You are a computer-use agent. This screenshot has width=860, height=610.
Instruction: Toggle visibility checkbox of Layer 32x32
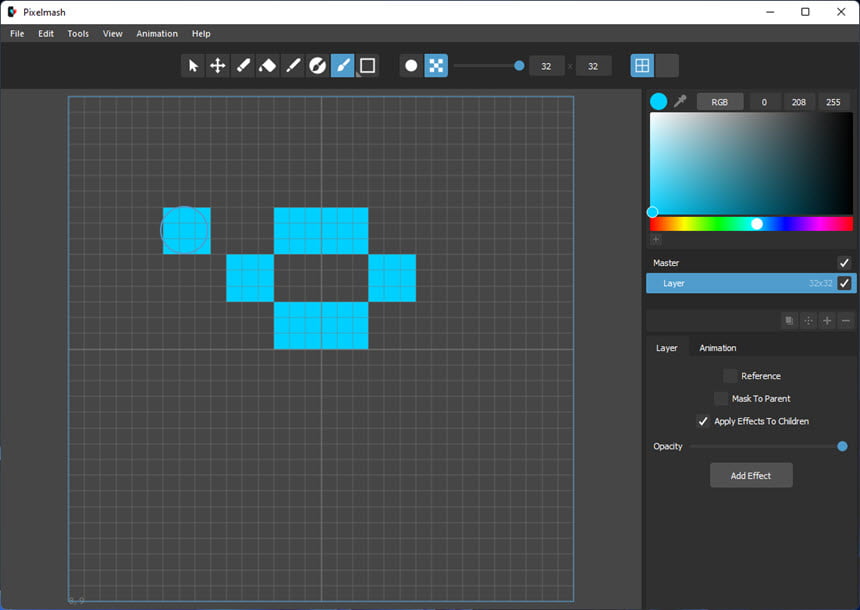[x=844, y=283]
